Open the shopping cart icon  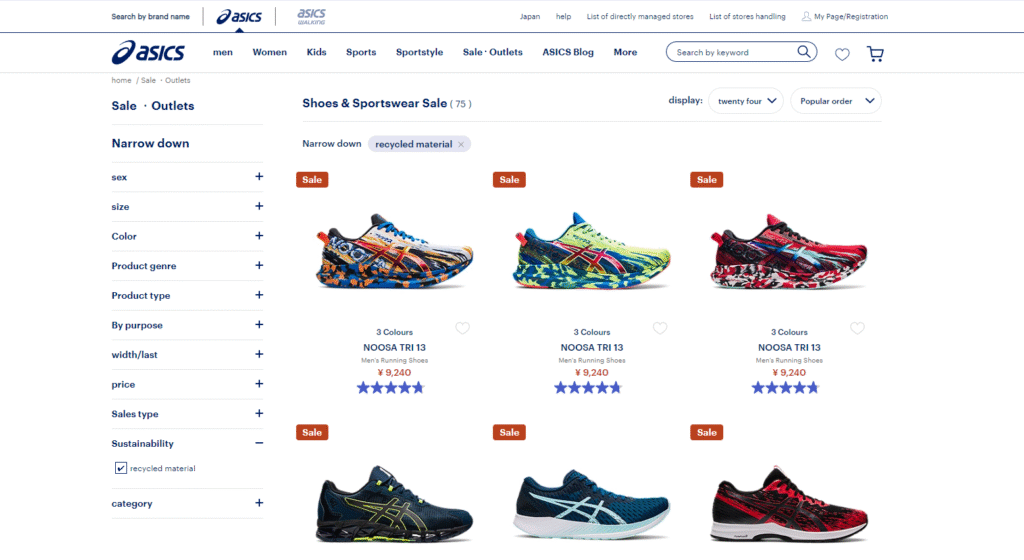click(x=875, y=54)
